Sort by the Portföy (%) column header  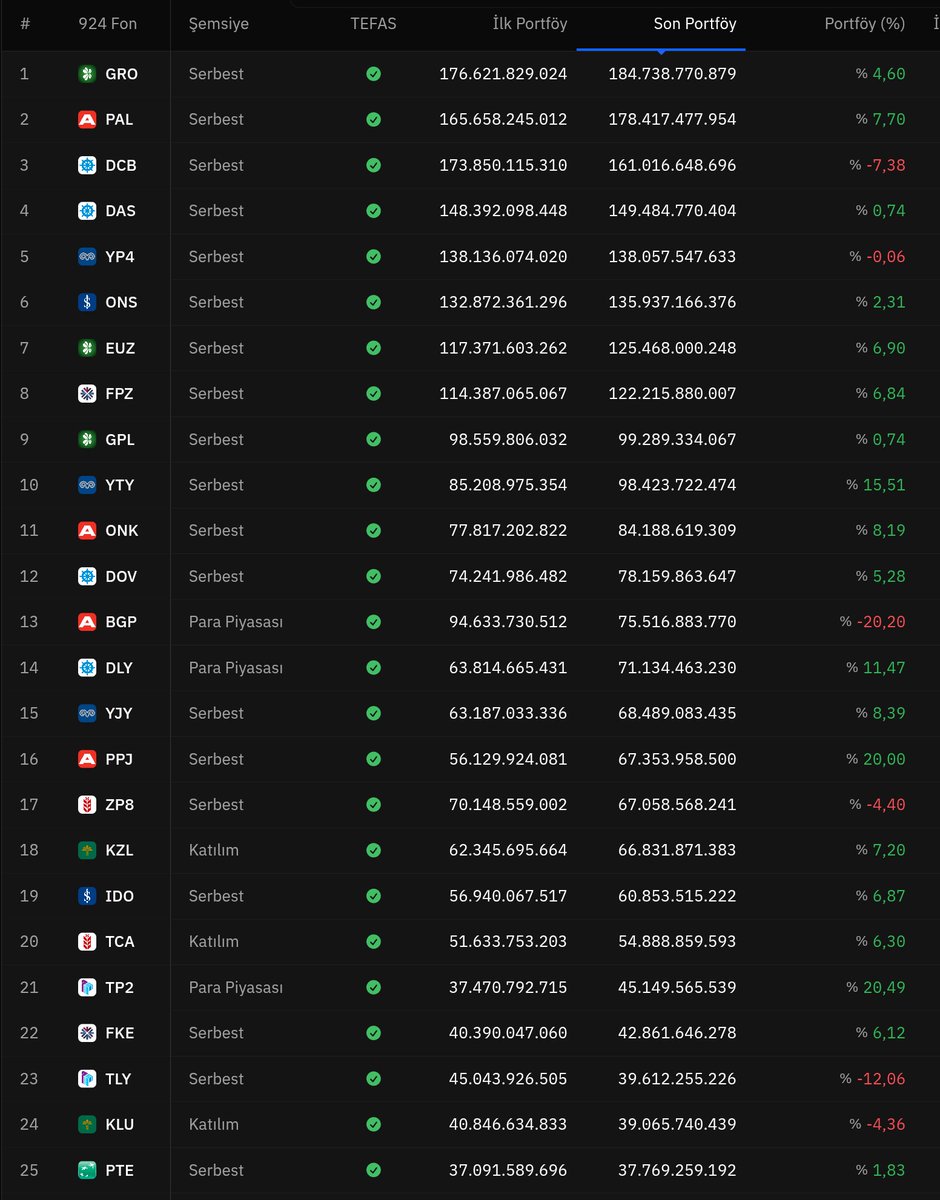click(865, 23)
